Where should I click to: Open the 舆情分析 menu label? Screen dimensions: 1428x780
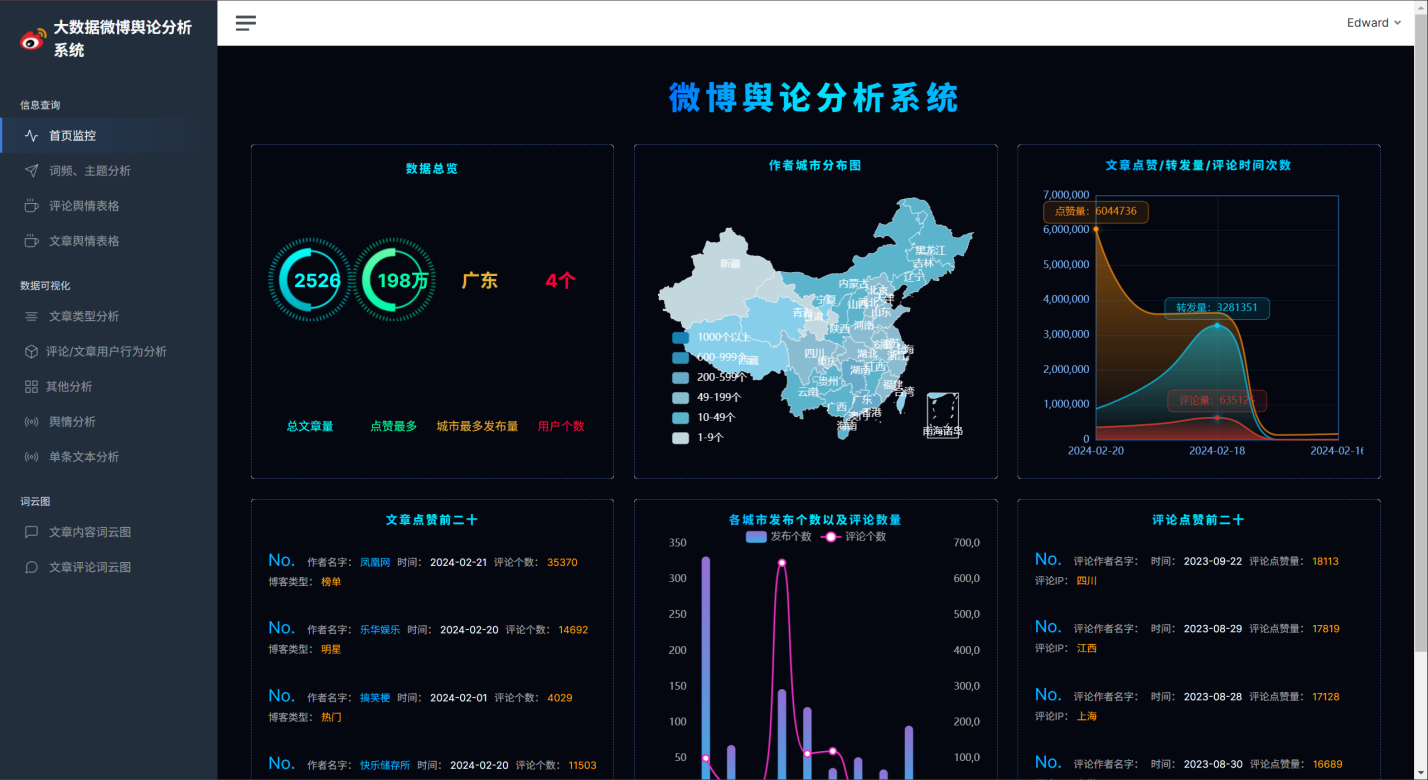73,422
